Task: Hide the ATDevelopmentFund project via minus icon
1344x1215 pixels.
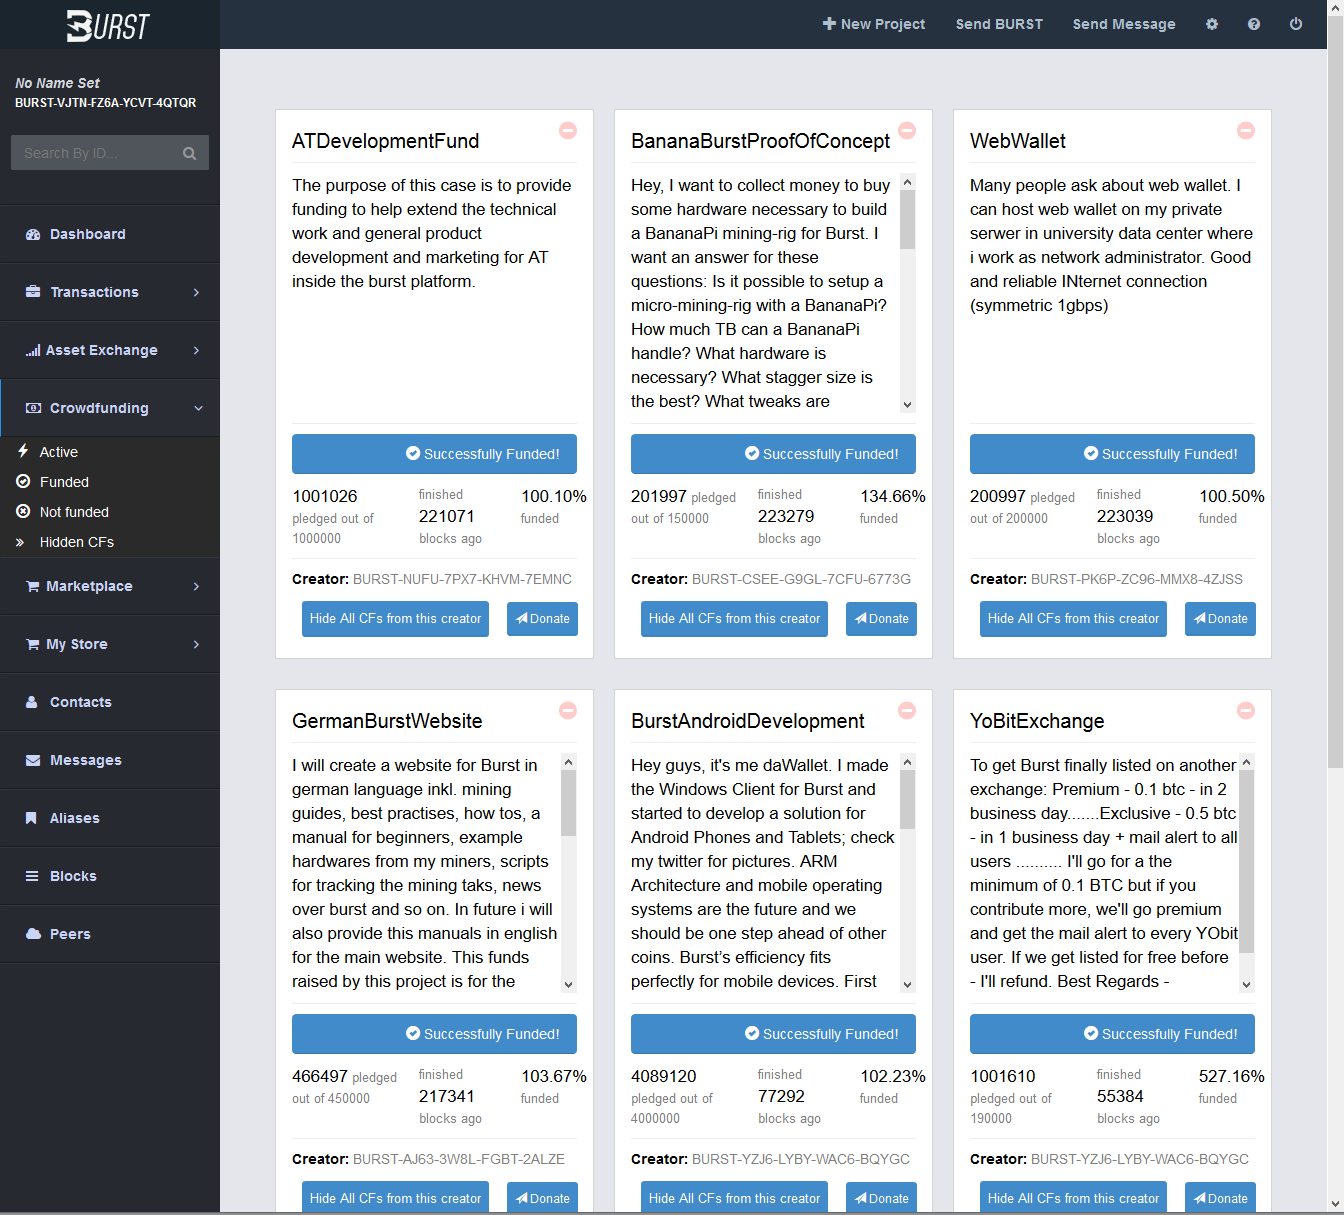Action: 568,130
